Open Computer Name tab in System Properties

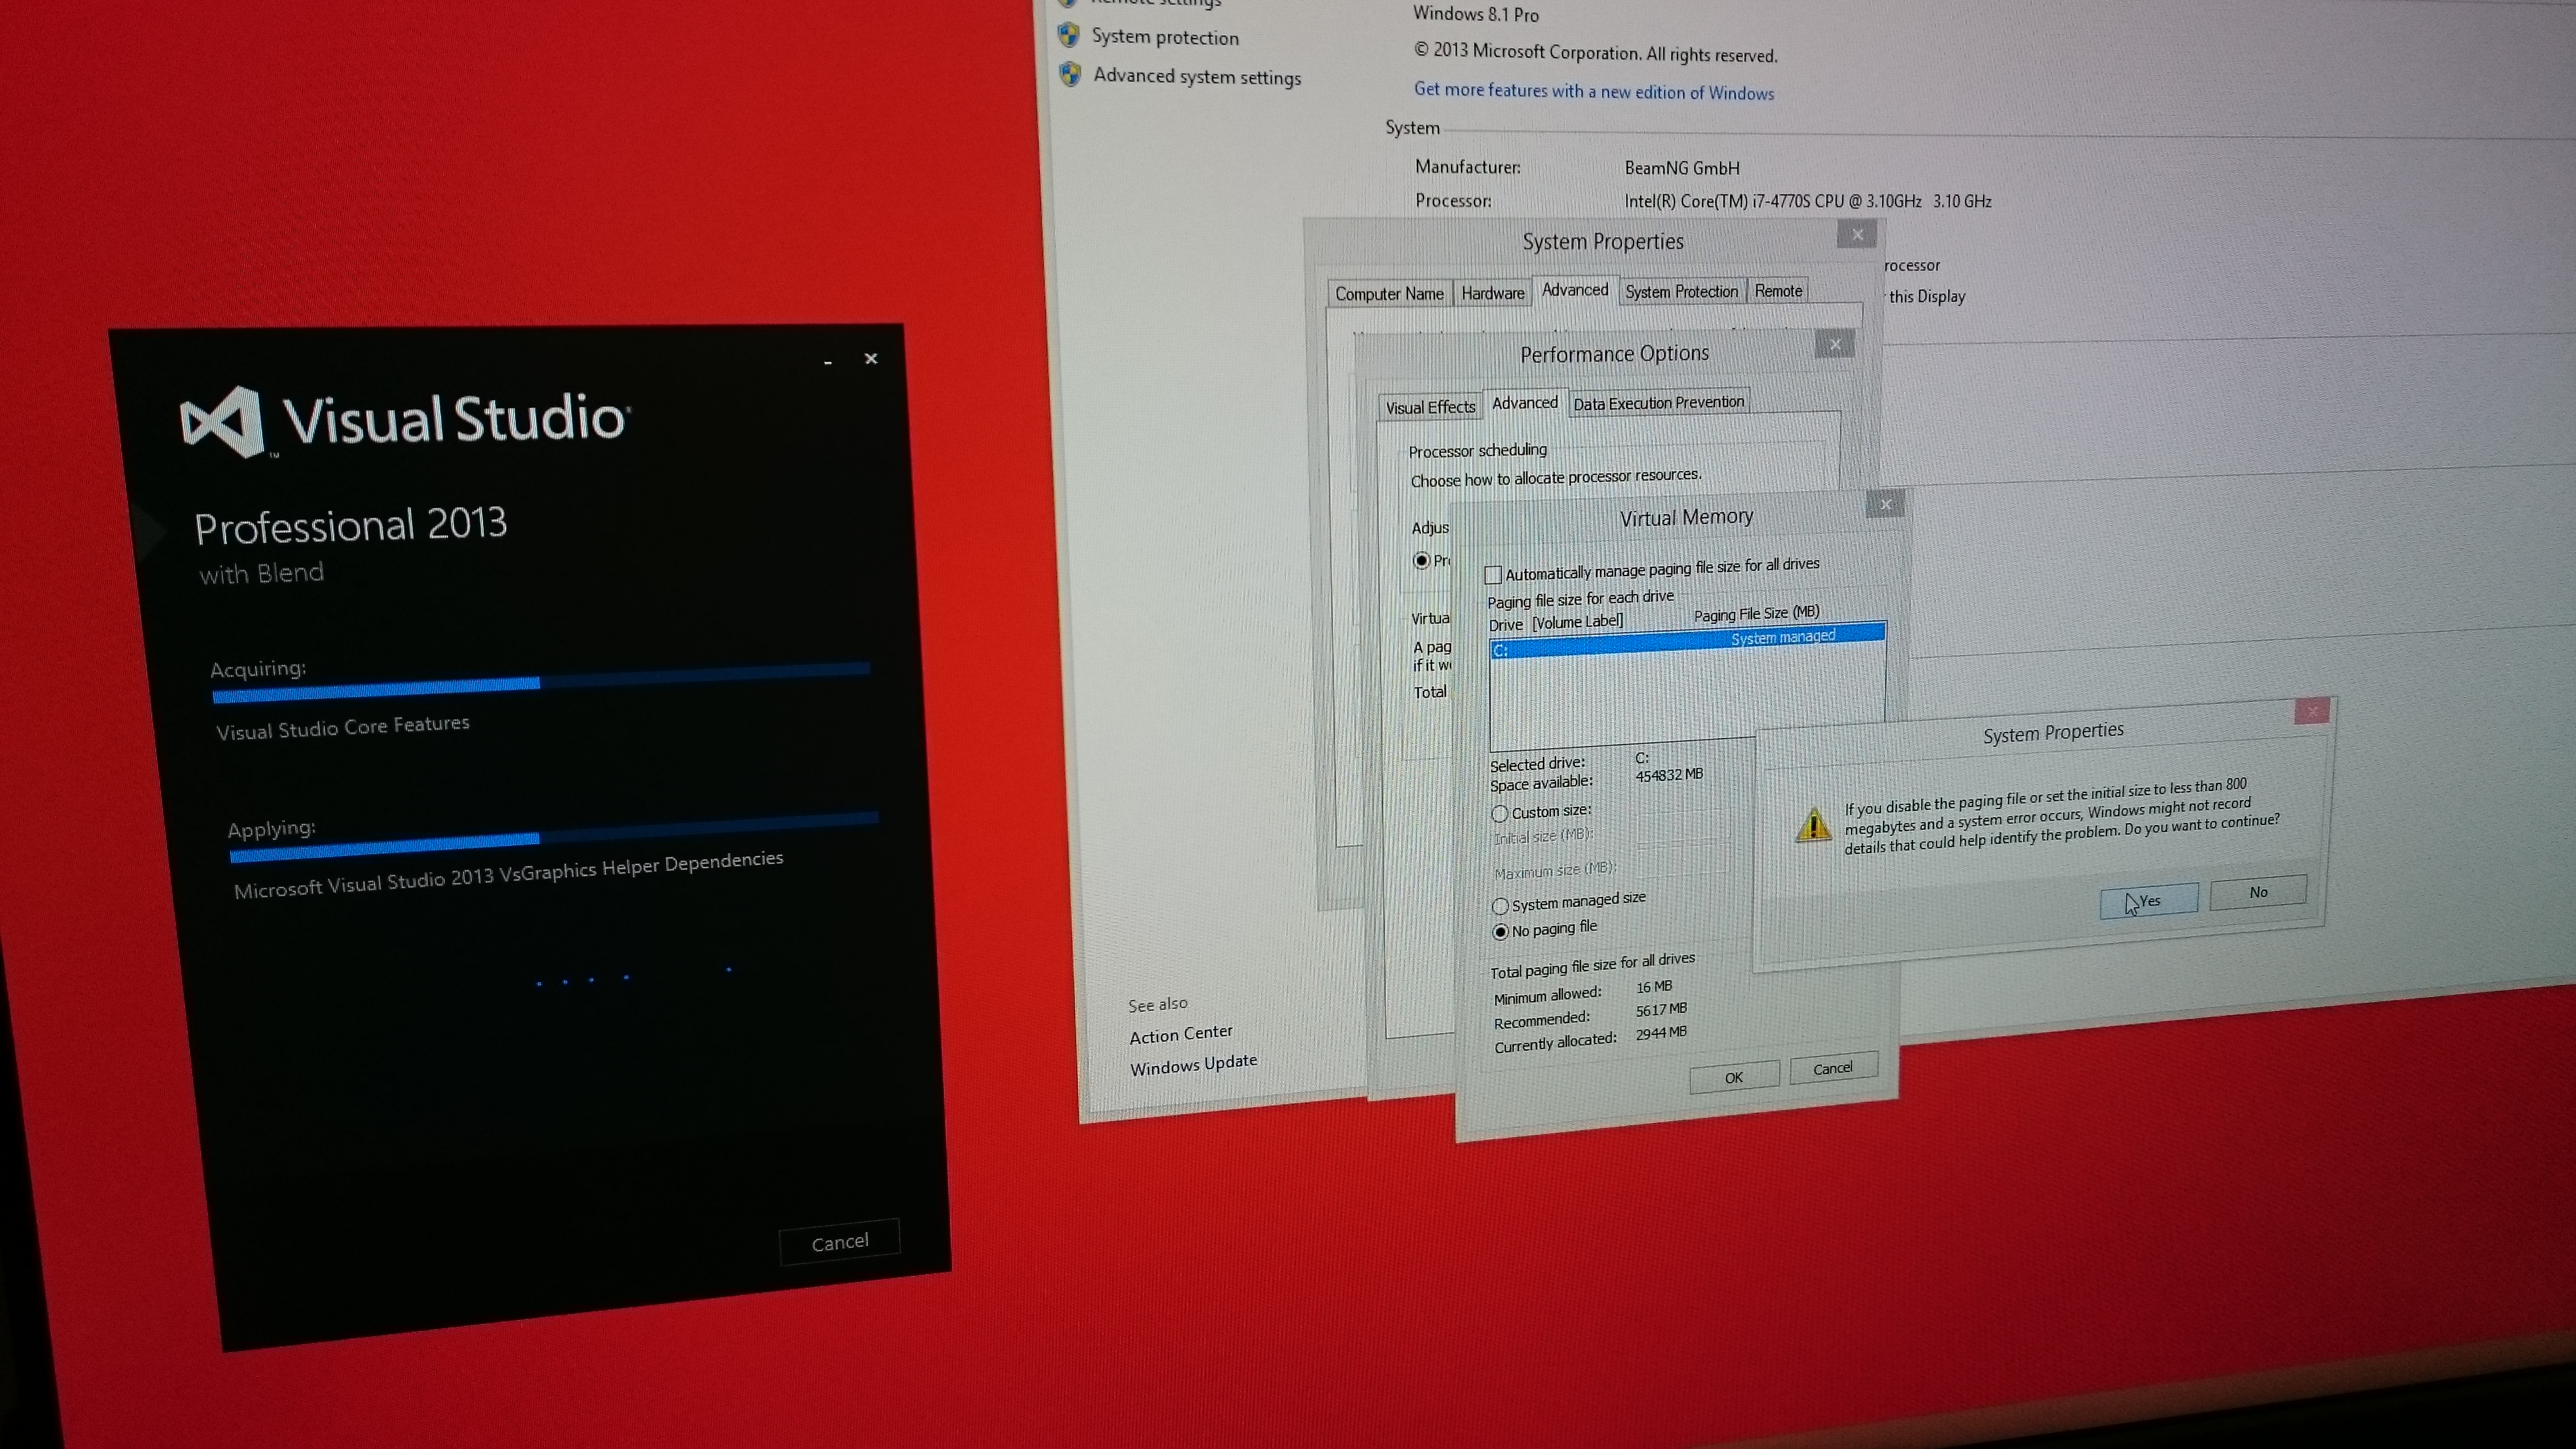pyautogui.click(x=1389, y=294)
